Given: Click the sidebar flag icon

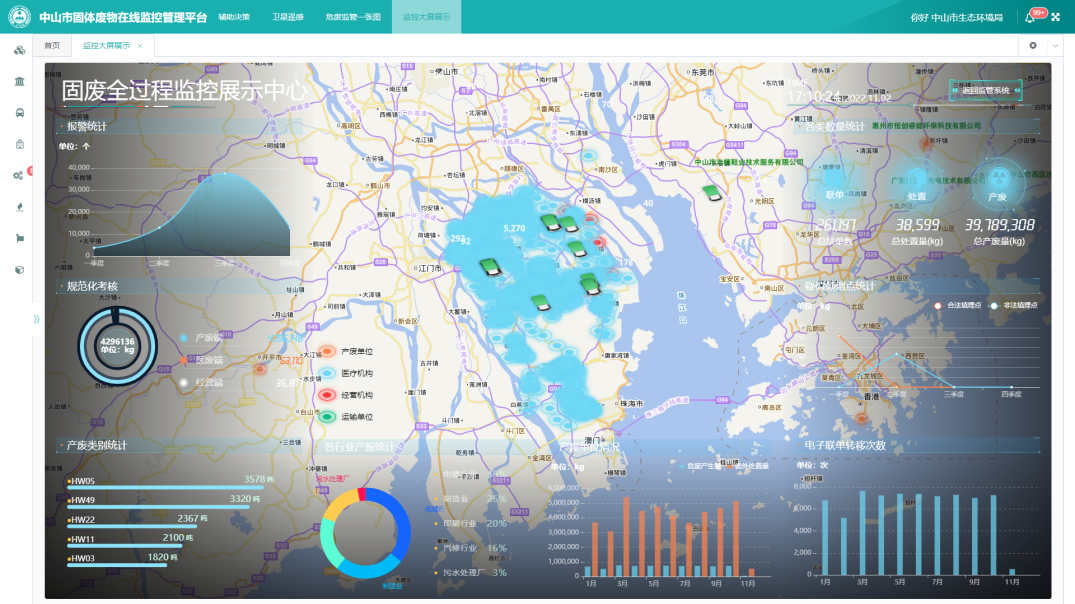Looking at the screenshot, I should pos(19,239).
